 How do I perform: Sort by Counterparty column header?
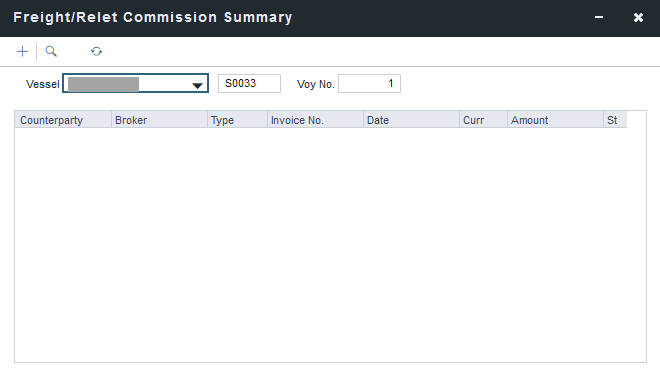(63, 120)
